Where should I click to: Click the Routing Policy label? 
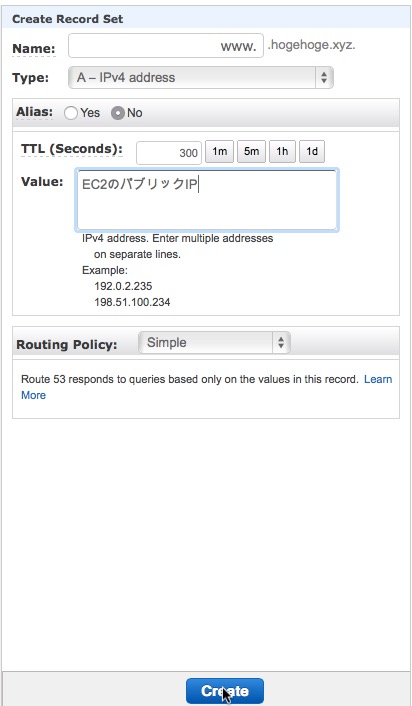coord(67,345)
